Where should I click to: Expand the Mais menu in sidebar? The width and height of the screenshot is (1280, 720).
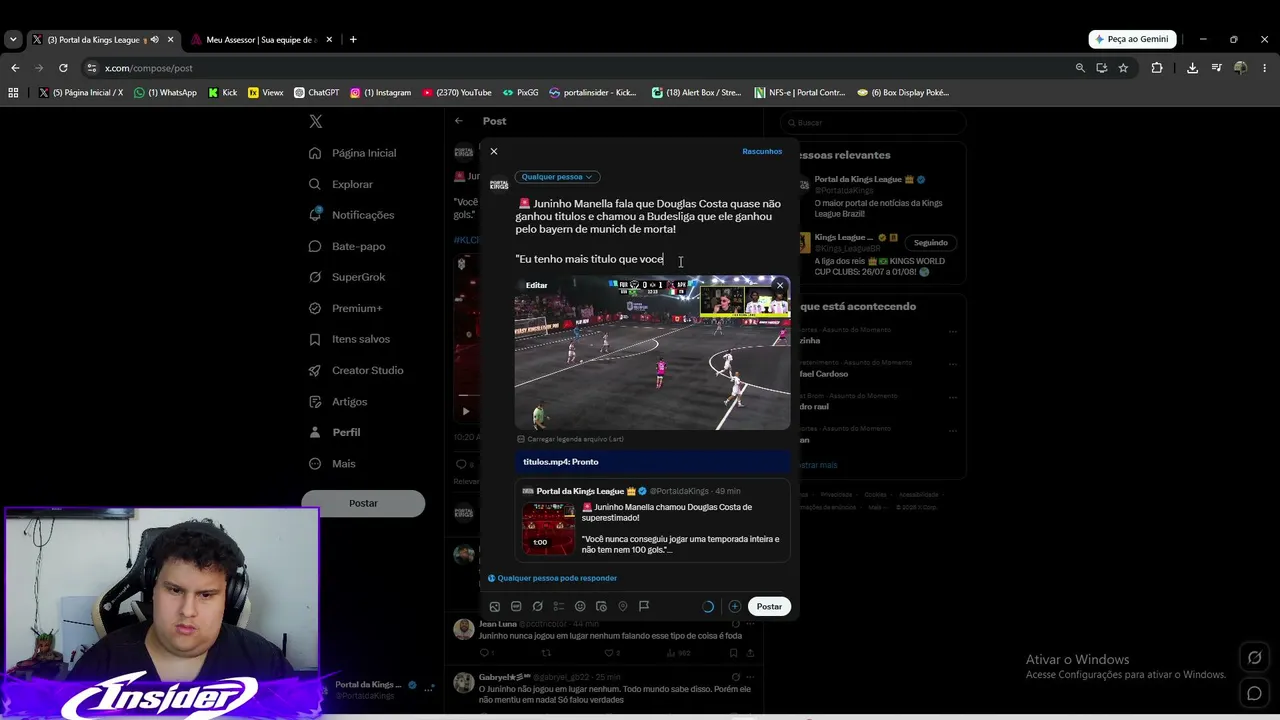click(332, 464)
